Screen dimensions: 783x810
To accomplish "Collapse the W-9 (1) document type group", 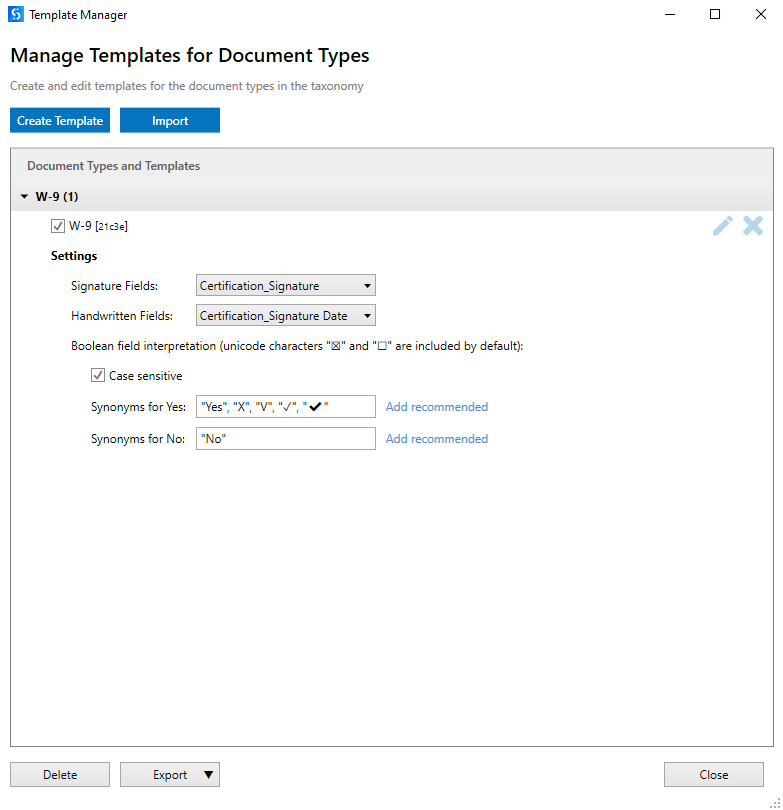I will point(24,197).
